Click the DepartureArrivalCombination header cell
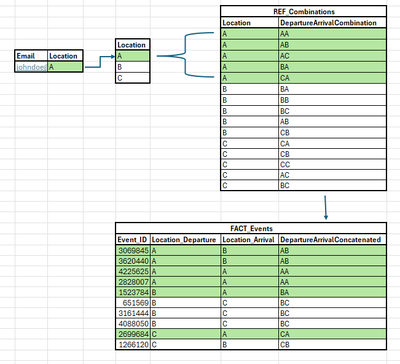The image size is (400, 364). [332, 23]
